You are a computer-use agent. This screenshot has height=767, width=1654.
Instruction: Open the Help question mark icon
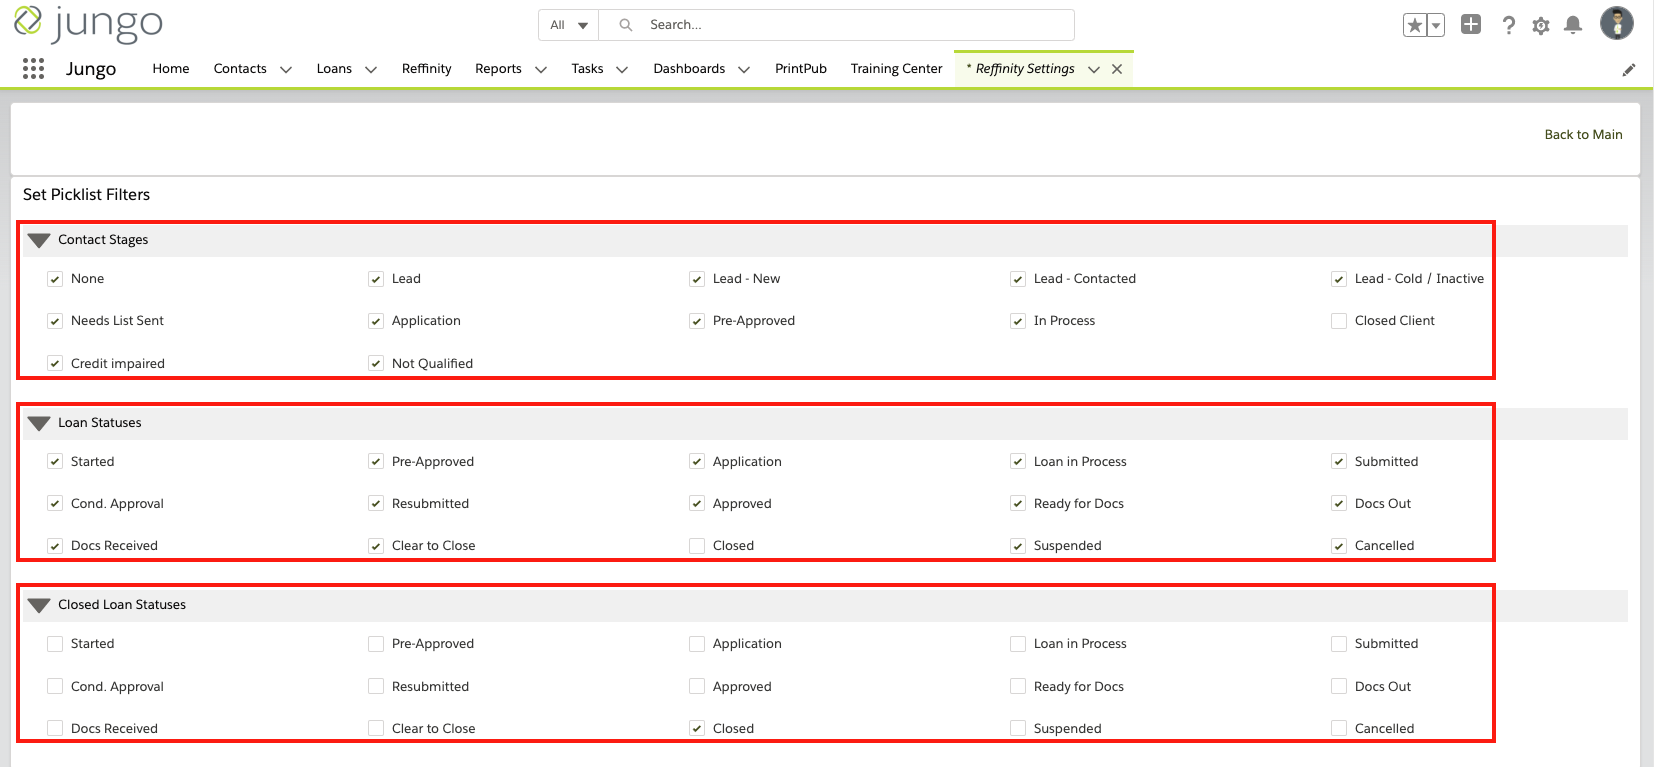coord(1508,25)
